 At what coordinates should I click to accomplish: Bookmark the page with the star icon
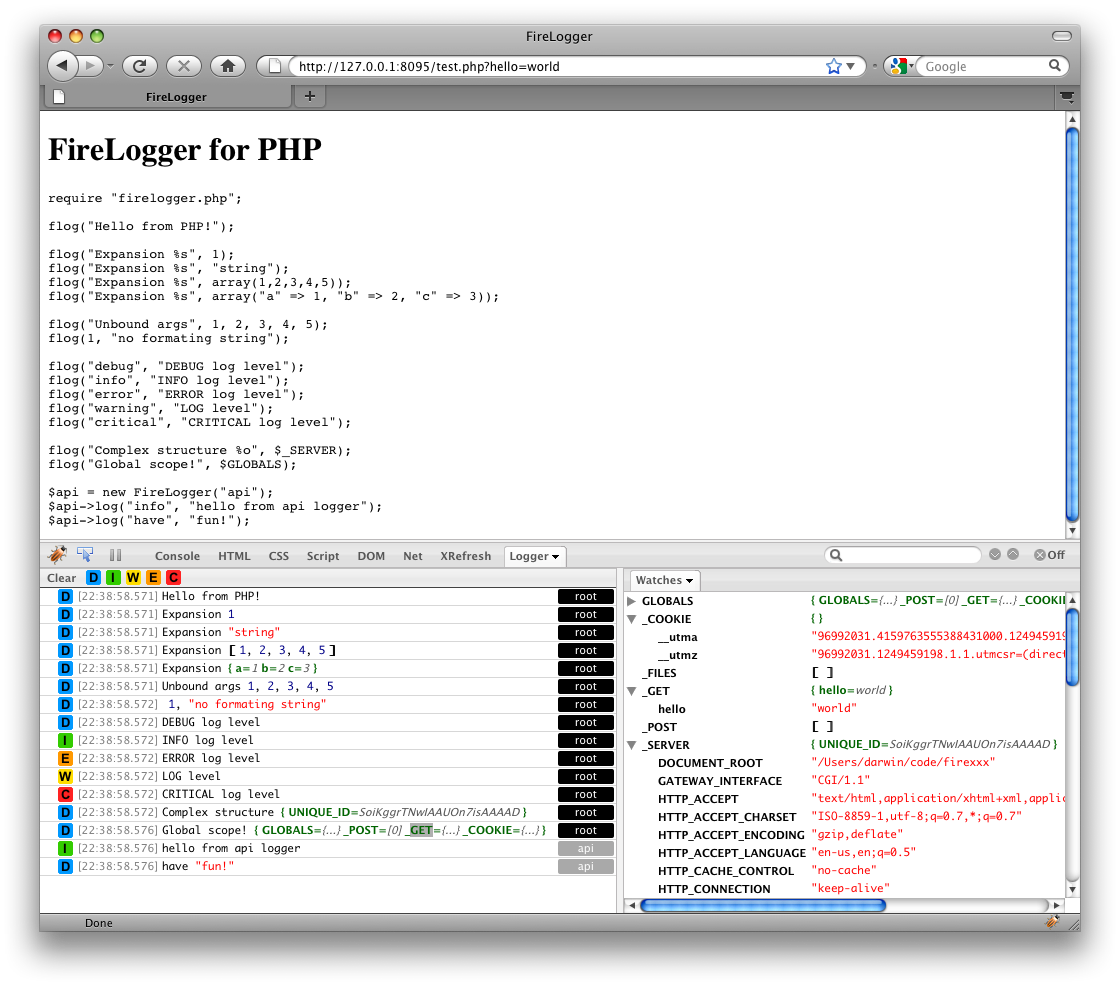click(x=833, y=66)
